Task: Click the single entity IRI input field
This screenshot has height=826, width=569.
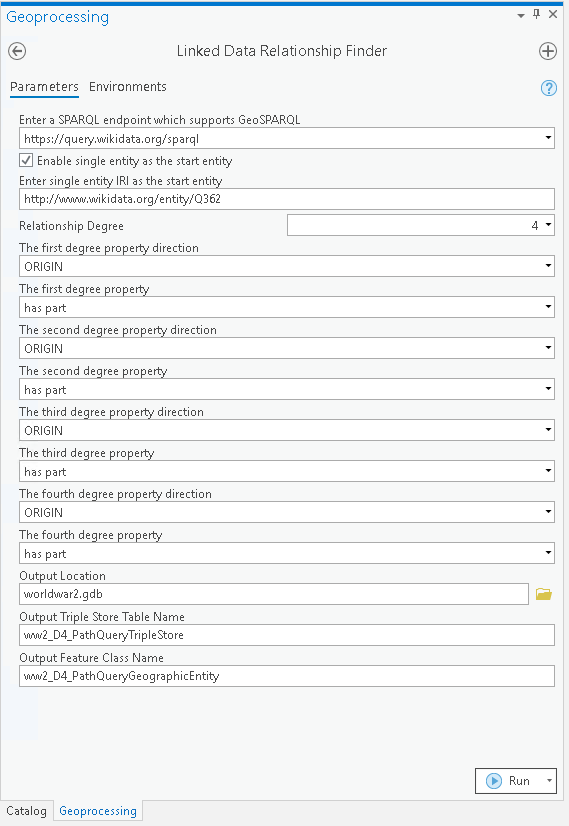Action: click(x=287, y=199)
